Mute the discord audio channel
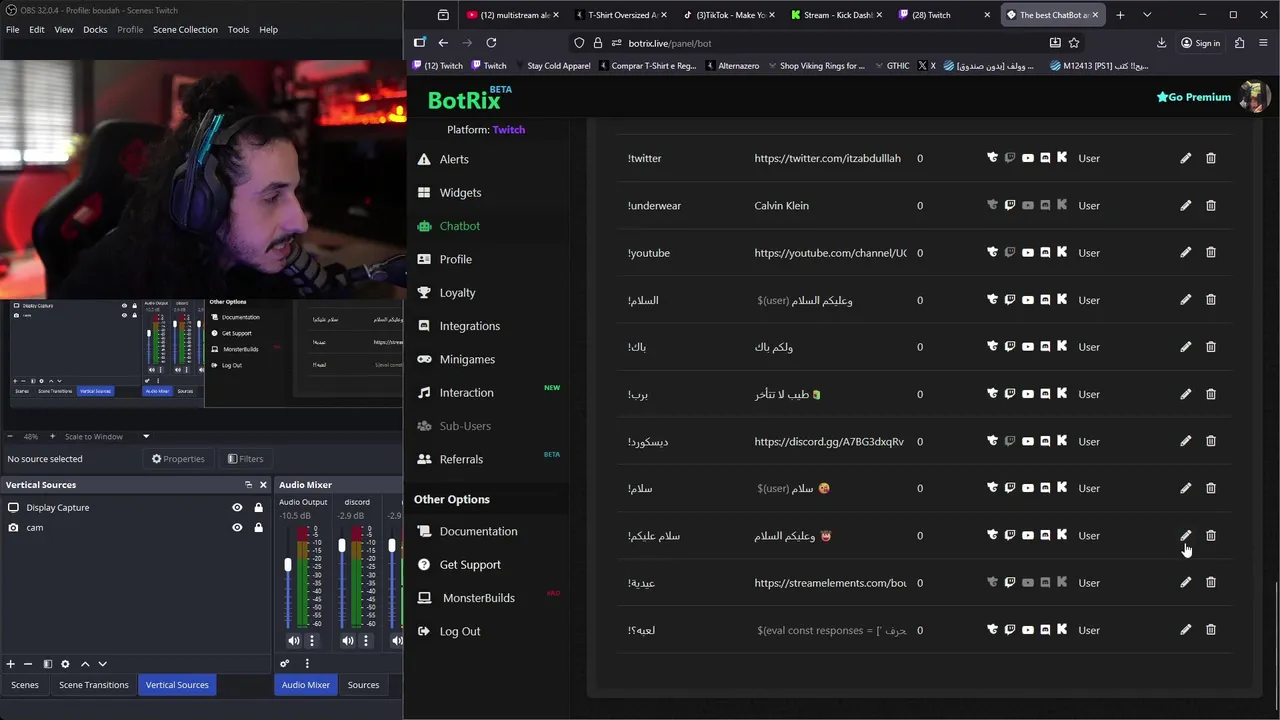This screenshot has width=1280, height=720. pos(347,640)
